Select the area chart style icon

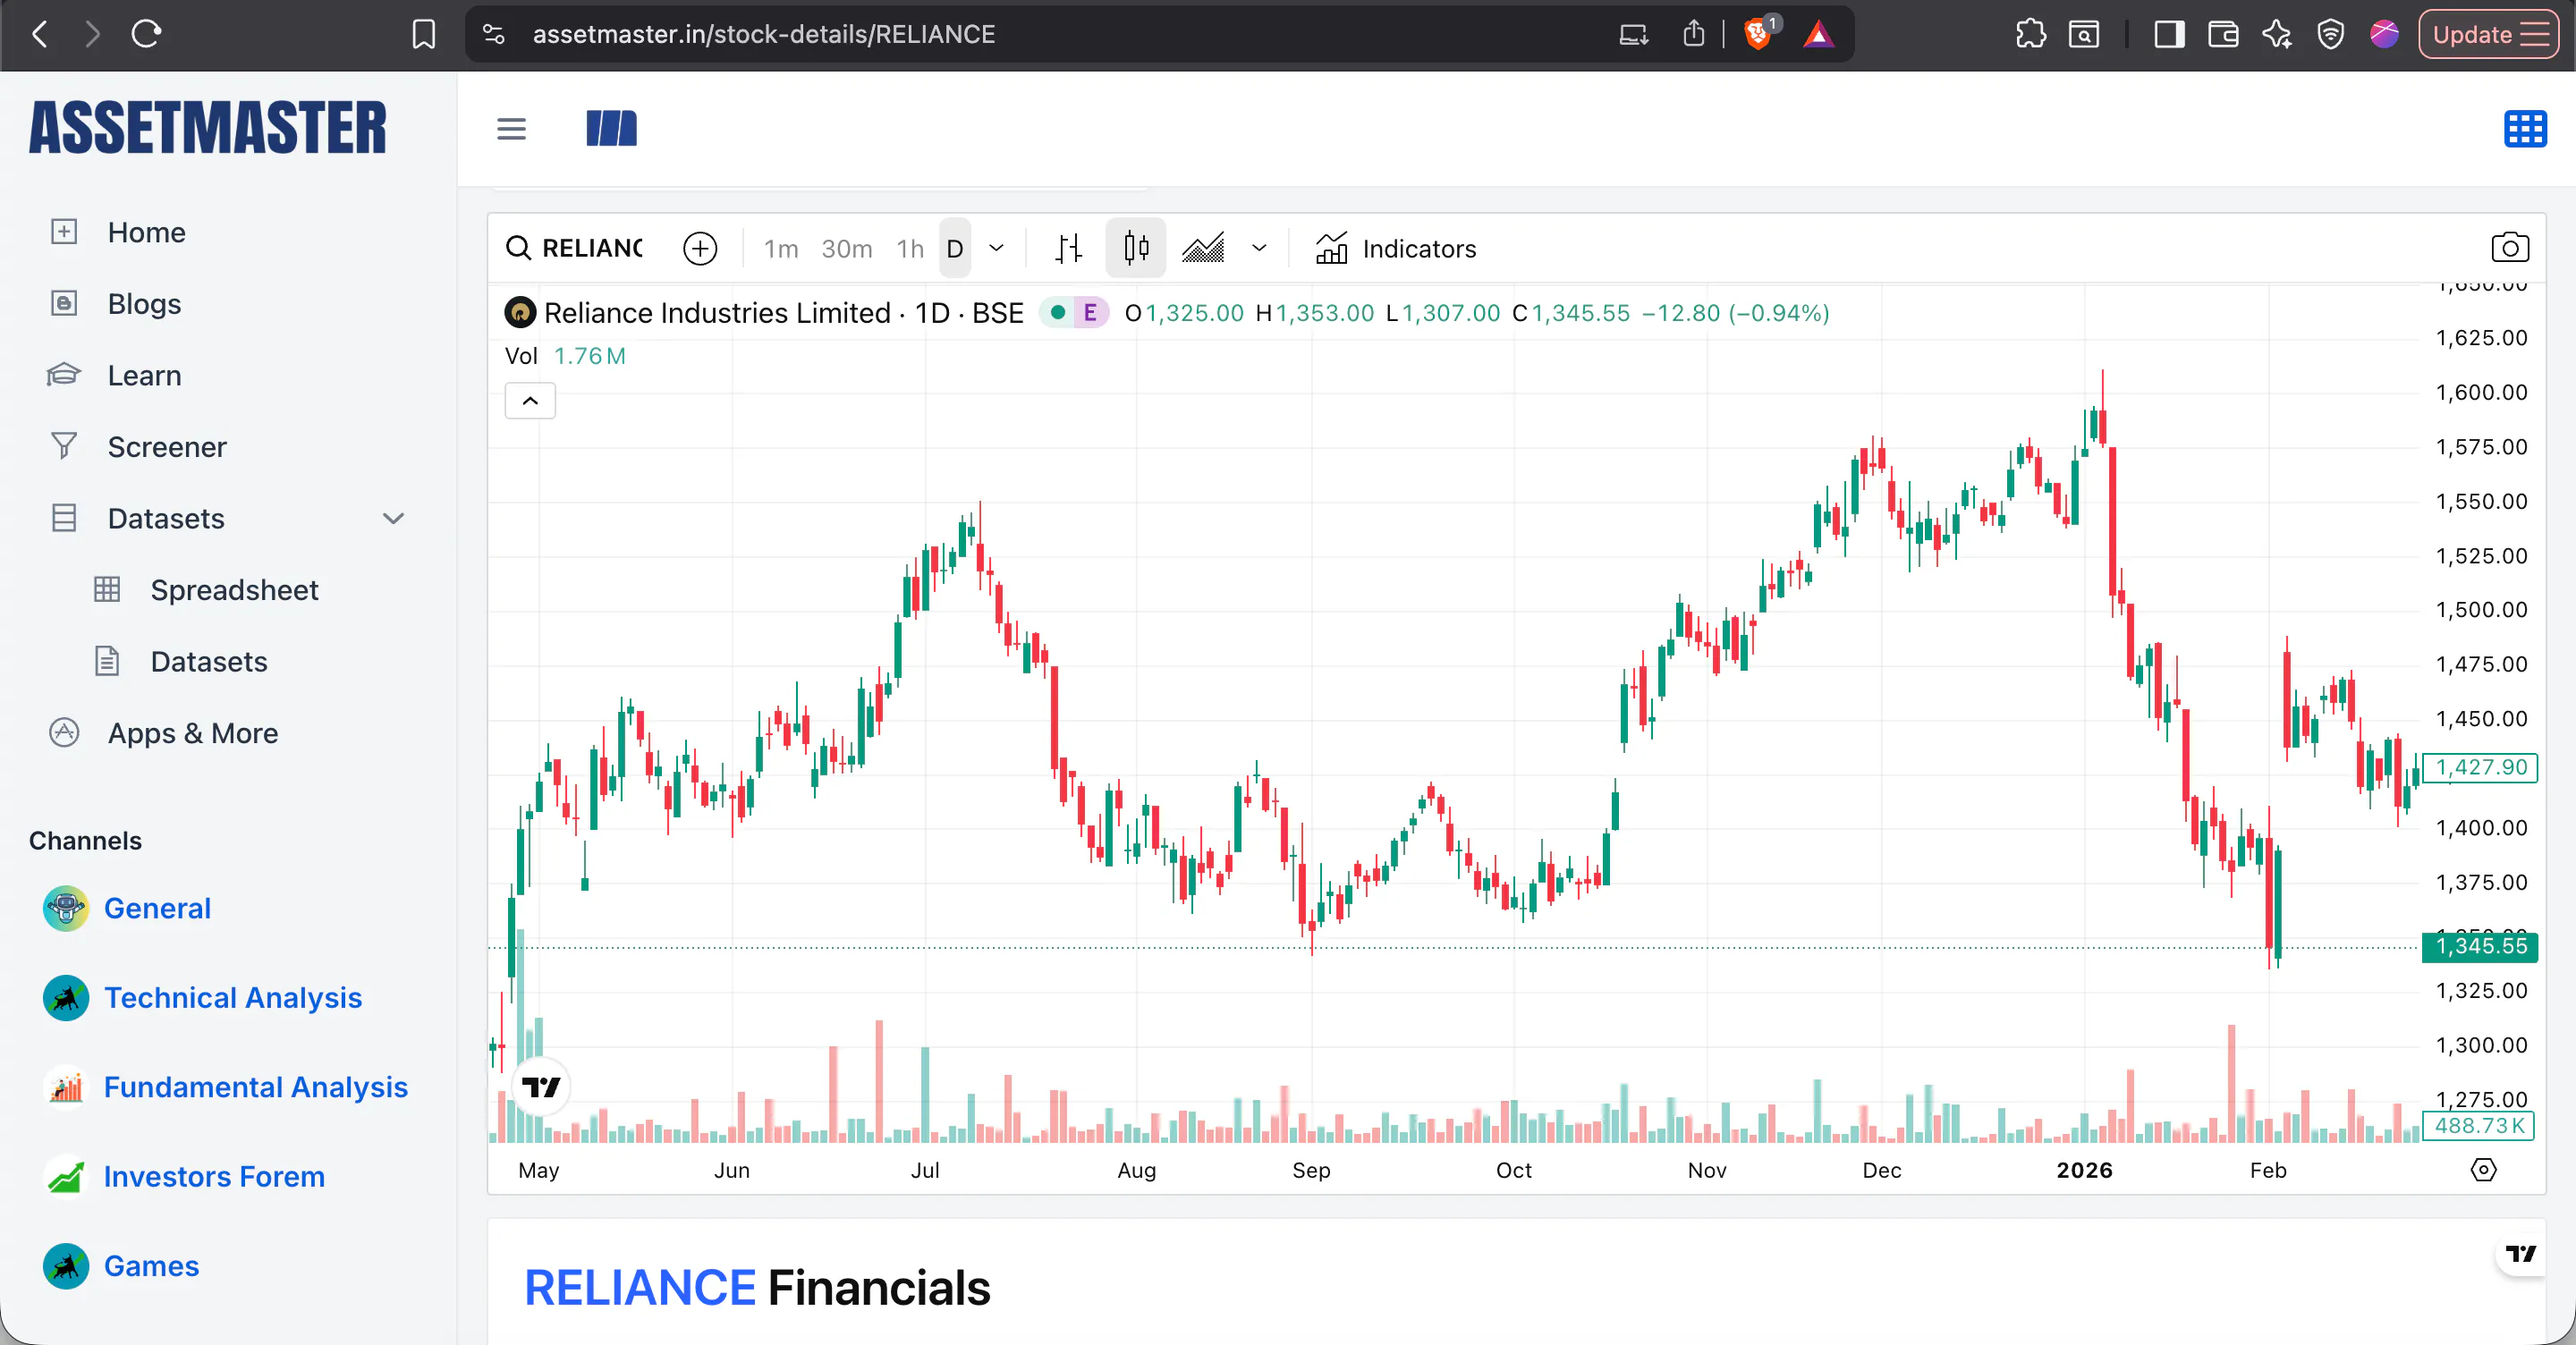(1203, 248)
